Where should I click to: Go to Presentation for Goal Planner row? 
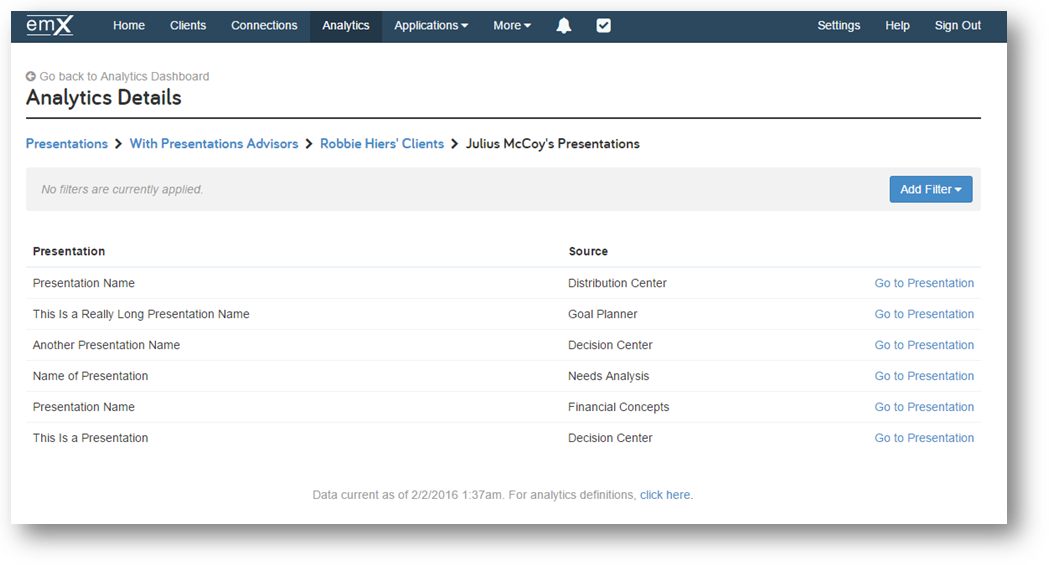click(x=924, y=314)
